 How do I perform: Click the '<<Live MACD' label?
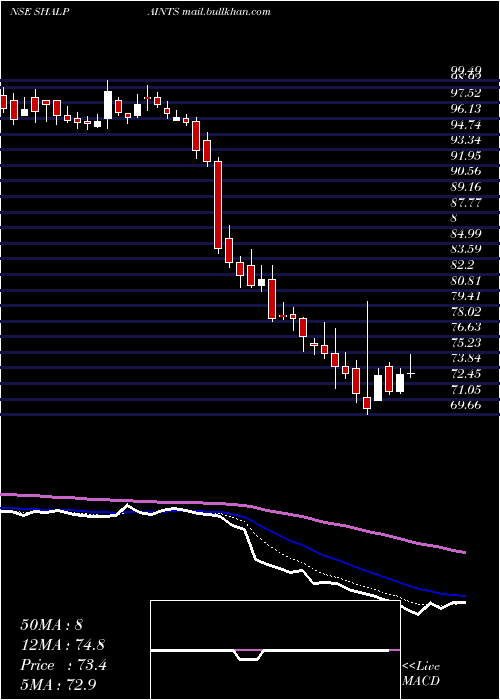(x=421, y=673)
